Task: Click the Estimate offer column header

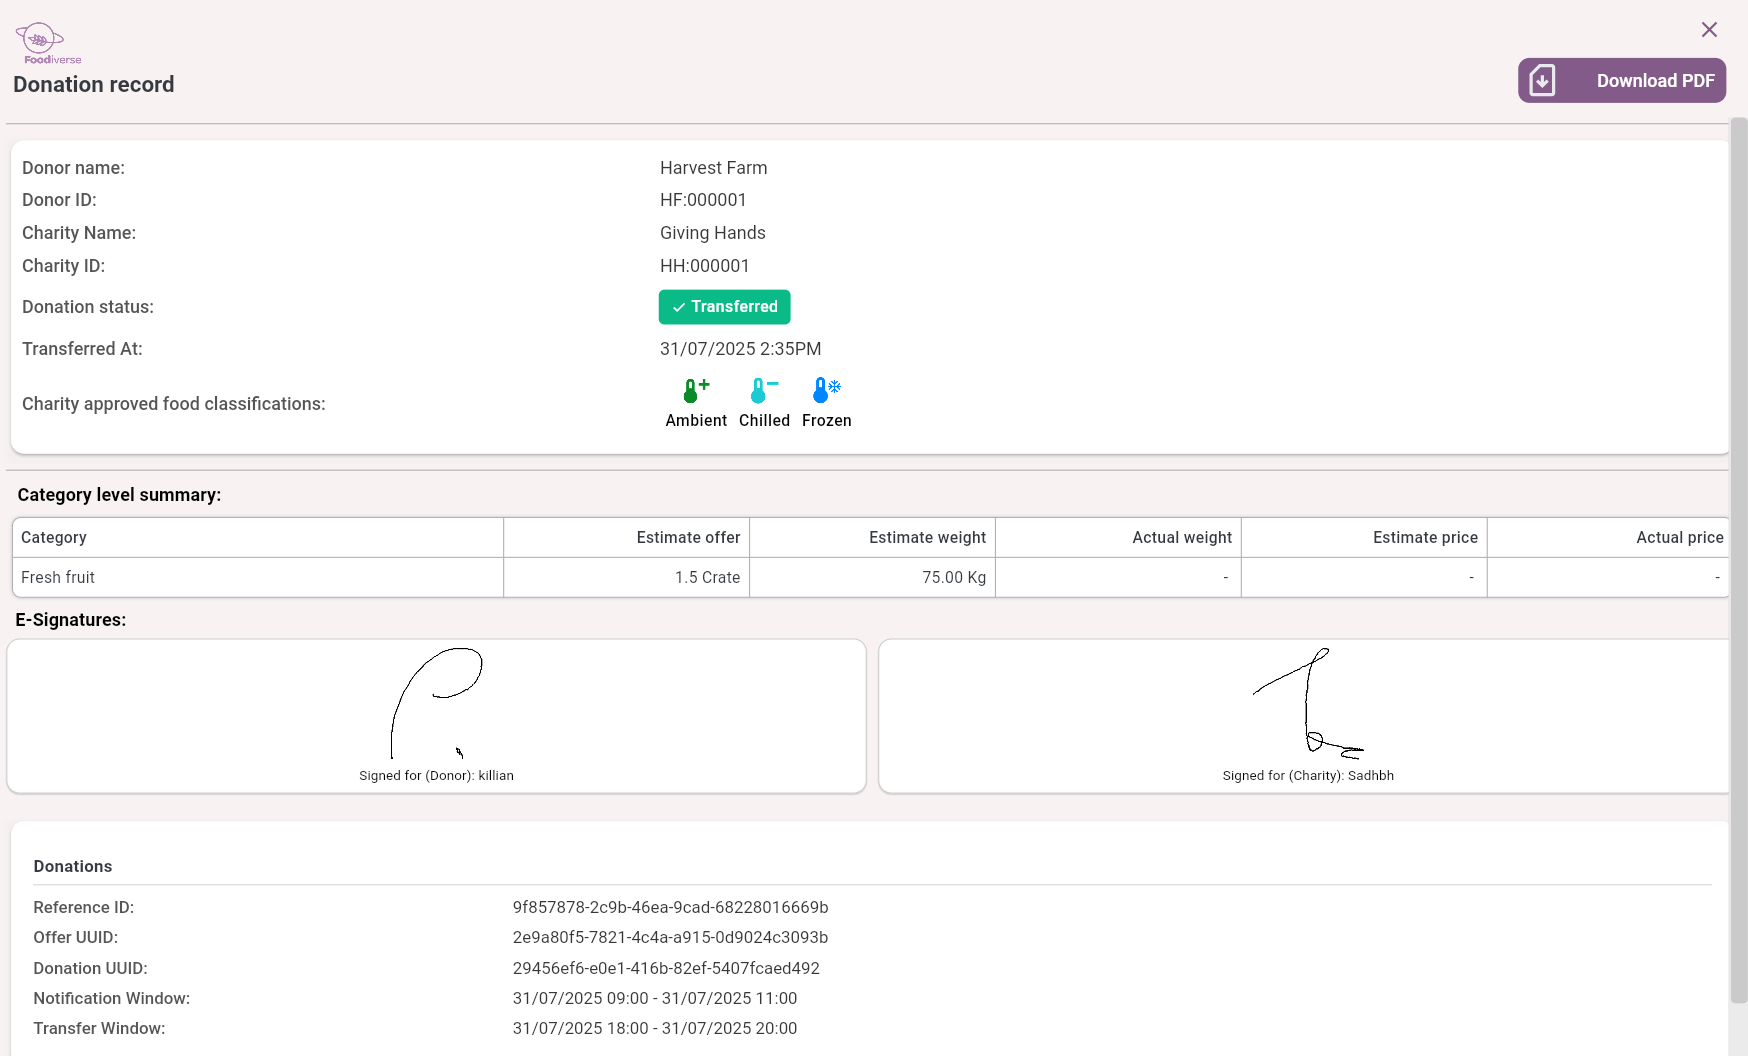Action: pyautogui.click(x=688, y=538)
